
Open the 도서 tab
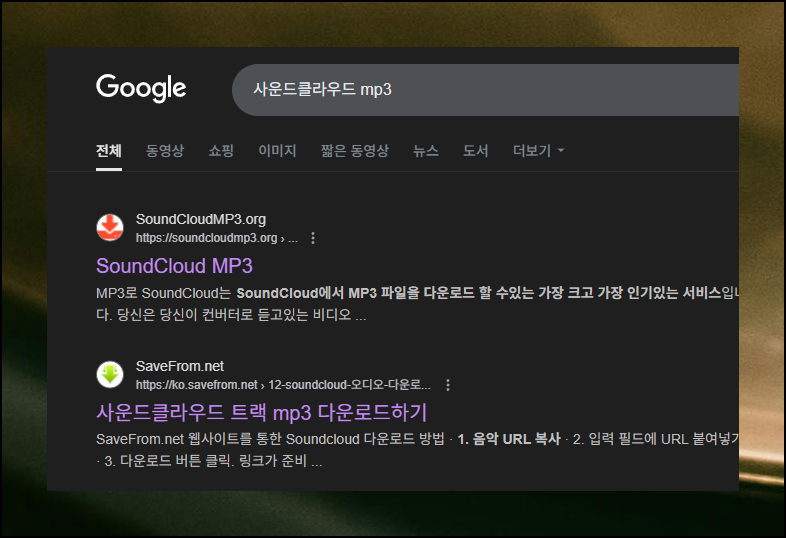click(475, 150)
